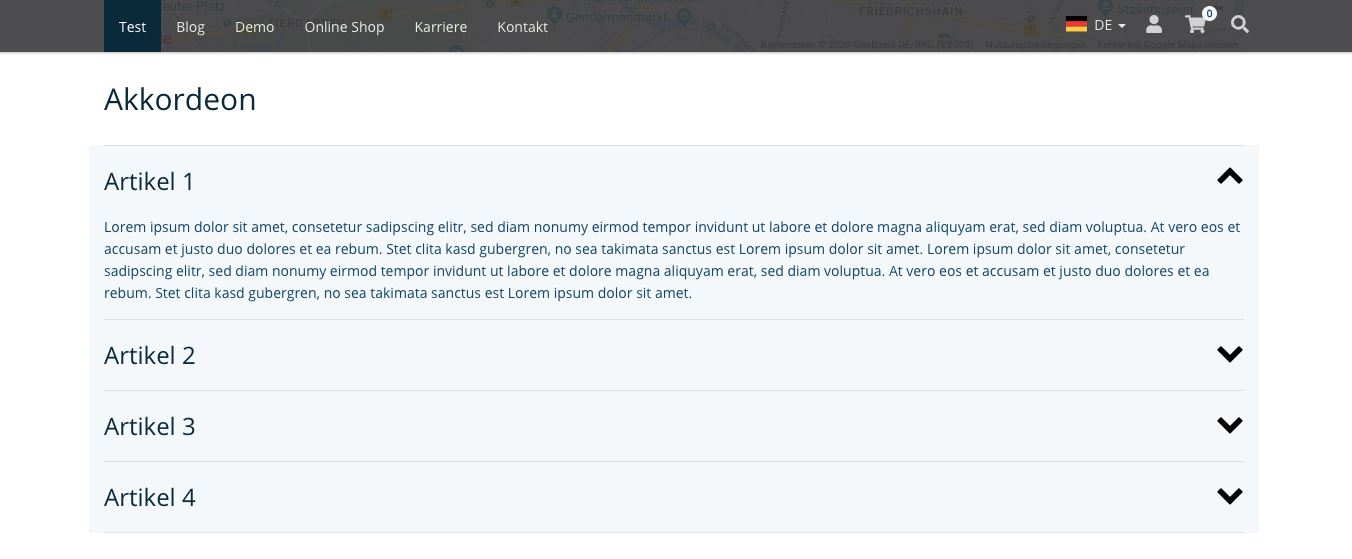Expand Artikel 2 with its chevron

coord(1230,354)
